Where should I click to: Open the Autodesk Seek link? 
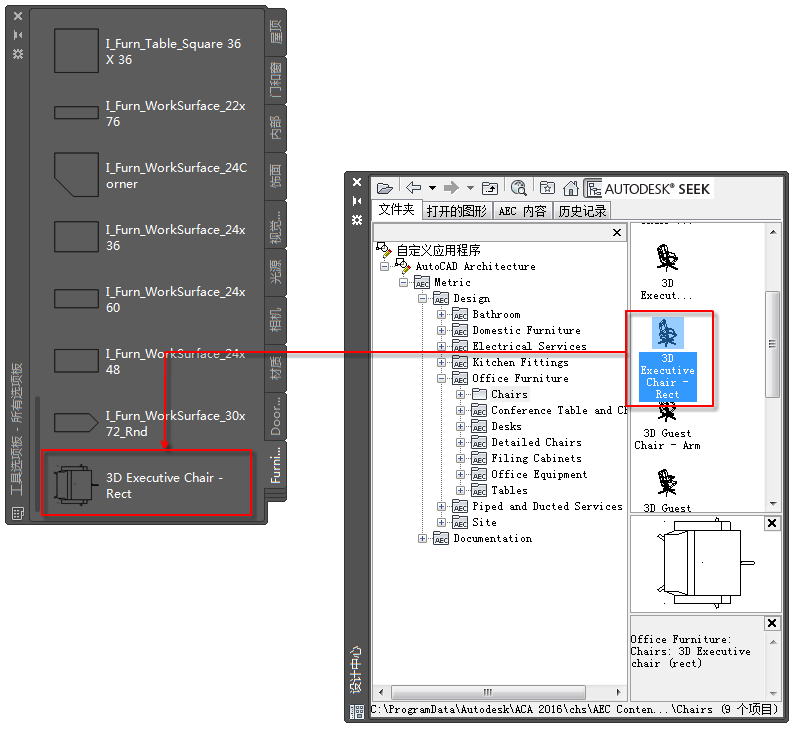[657, 189]
